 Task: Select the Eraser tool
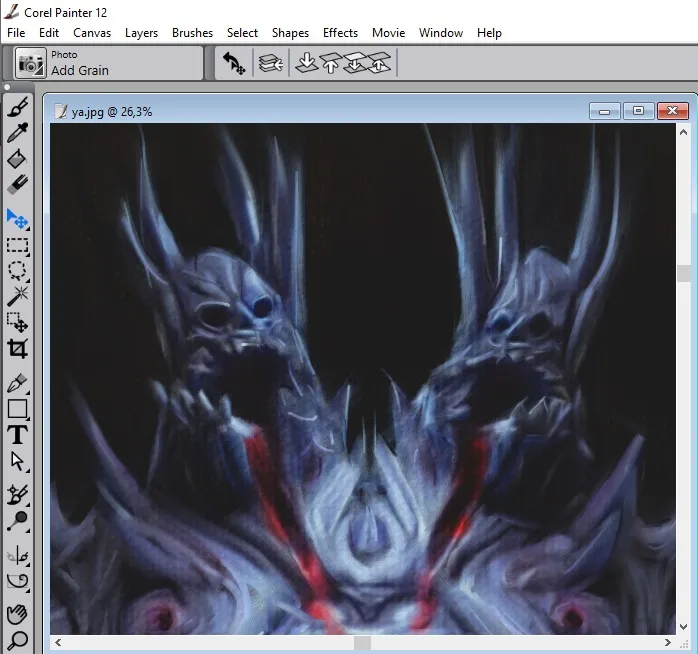18,184
